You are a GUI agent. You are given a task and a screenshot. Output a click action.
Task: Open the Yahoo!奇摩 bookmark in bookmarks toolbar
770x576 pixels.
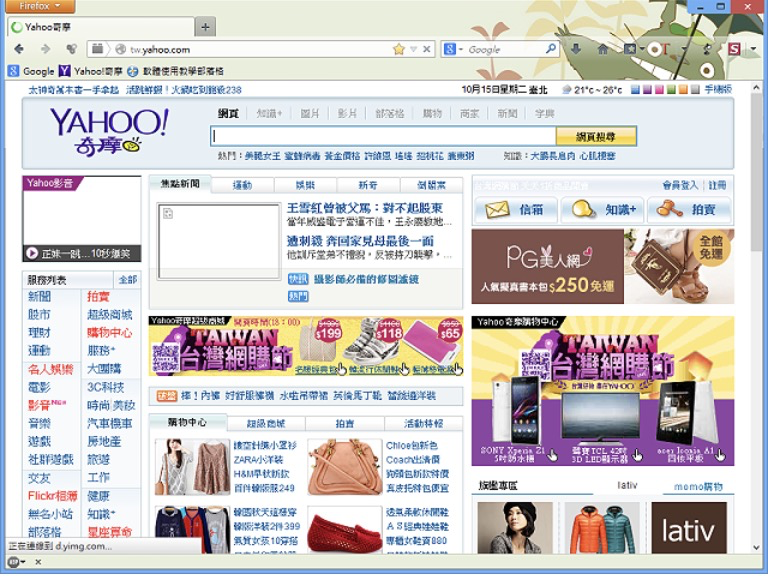click(x=91, y=71)
